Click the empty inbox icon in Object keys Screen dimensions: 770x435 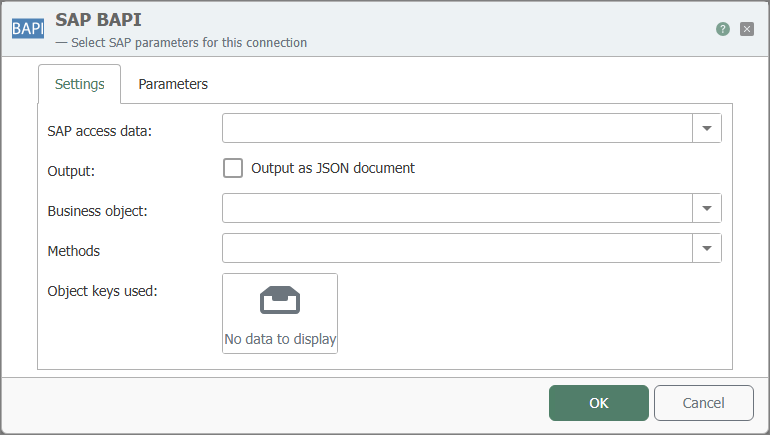(x=280, y=299)
